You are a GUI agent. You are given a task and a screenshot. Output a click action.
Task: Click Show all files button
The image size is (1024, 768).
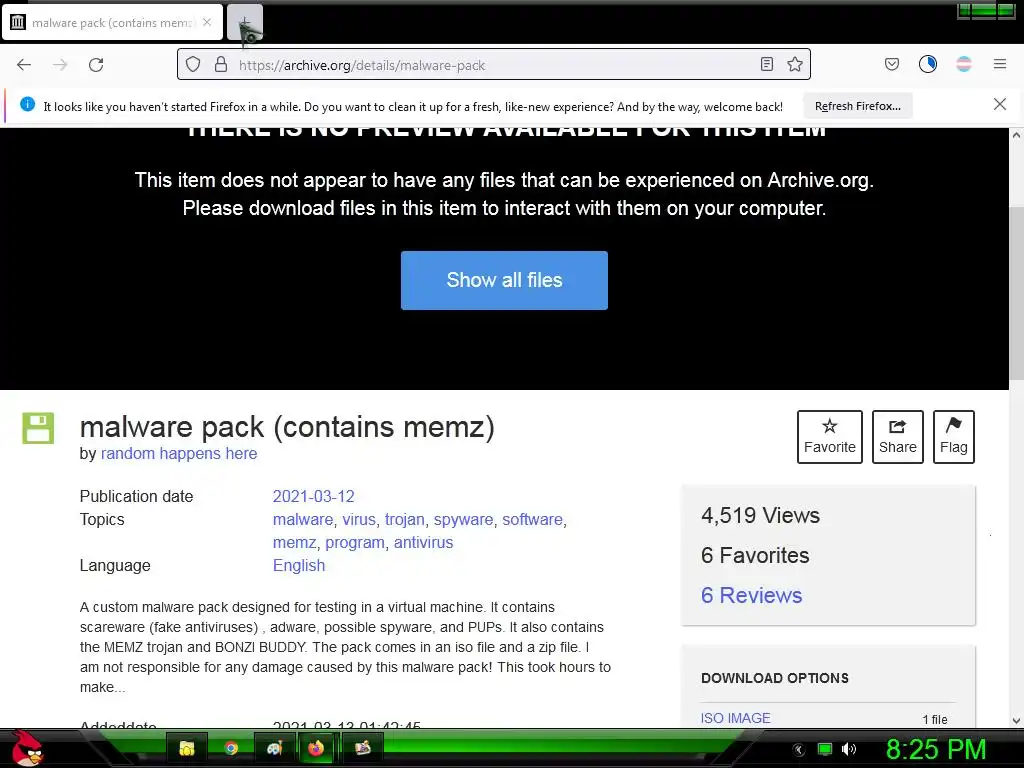pos(504,280)
